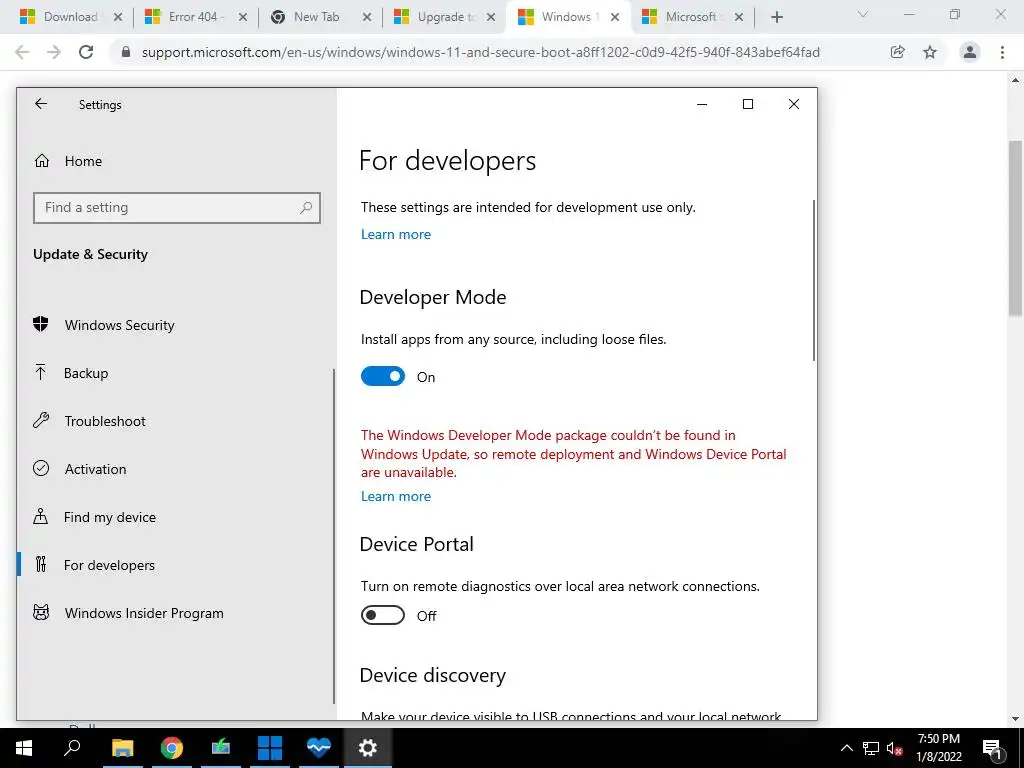Click the Device discovery heading

[x=432, y=675]
